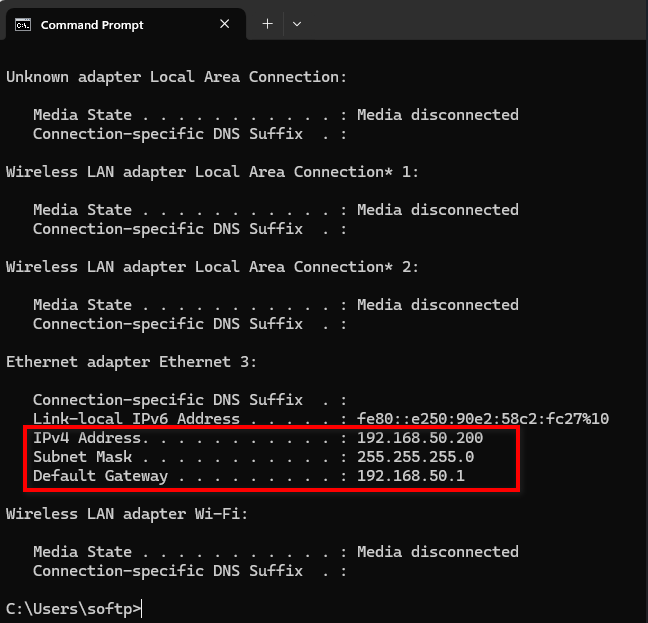This screenshot has height=623, width=648.
Task: Click the Local Area Connection* 2 heading
Action: click(212, 267)
